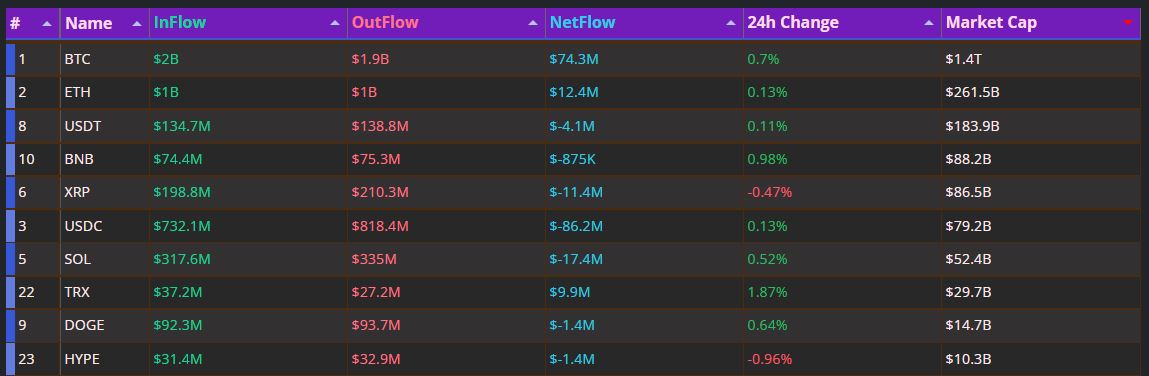The width and height of the screenshot is (1149, 376).
Task: Click the 24h Change header label
Action: (x=793, y=23)
